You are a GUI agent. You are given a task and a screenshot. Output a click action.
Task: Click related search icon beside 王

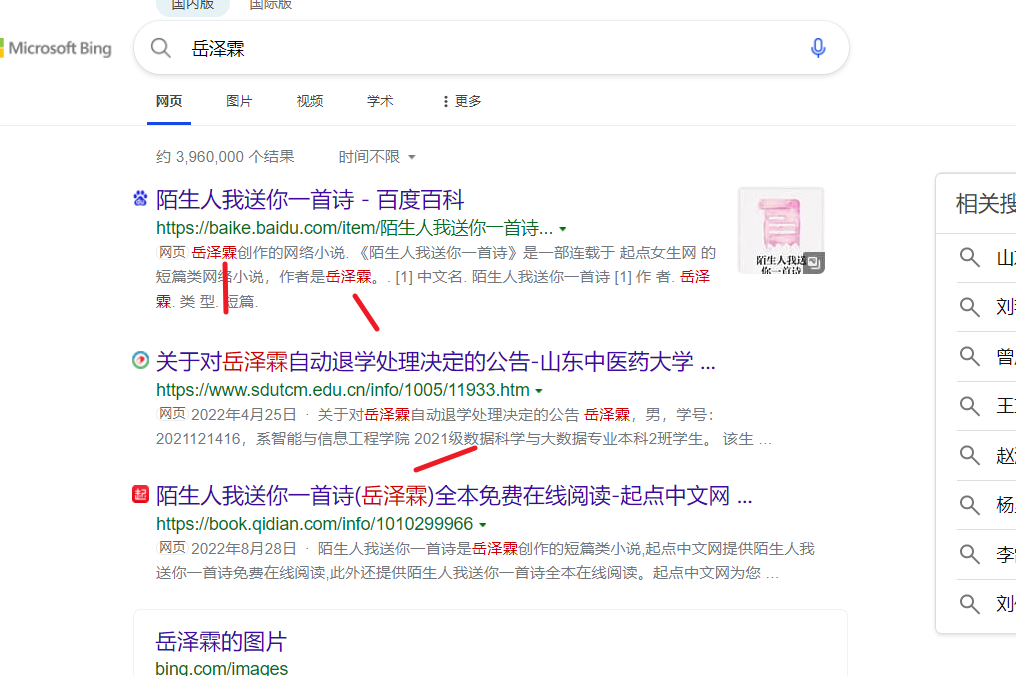click(969, 406)
